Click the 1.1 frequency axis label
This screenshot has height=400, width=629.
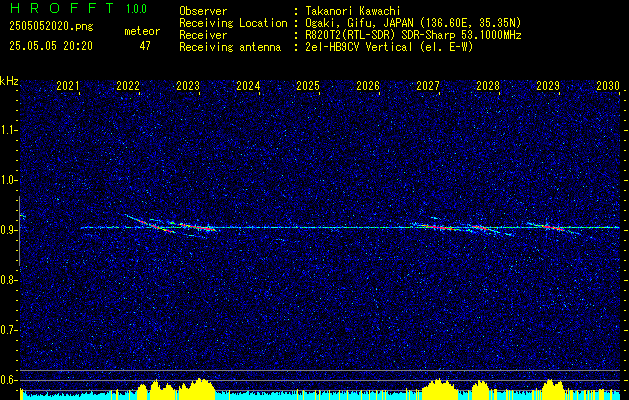click(x=8, y=130)
